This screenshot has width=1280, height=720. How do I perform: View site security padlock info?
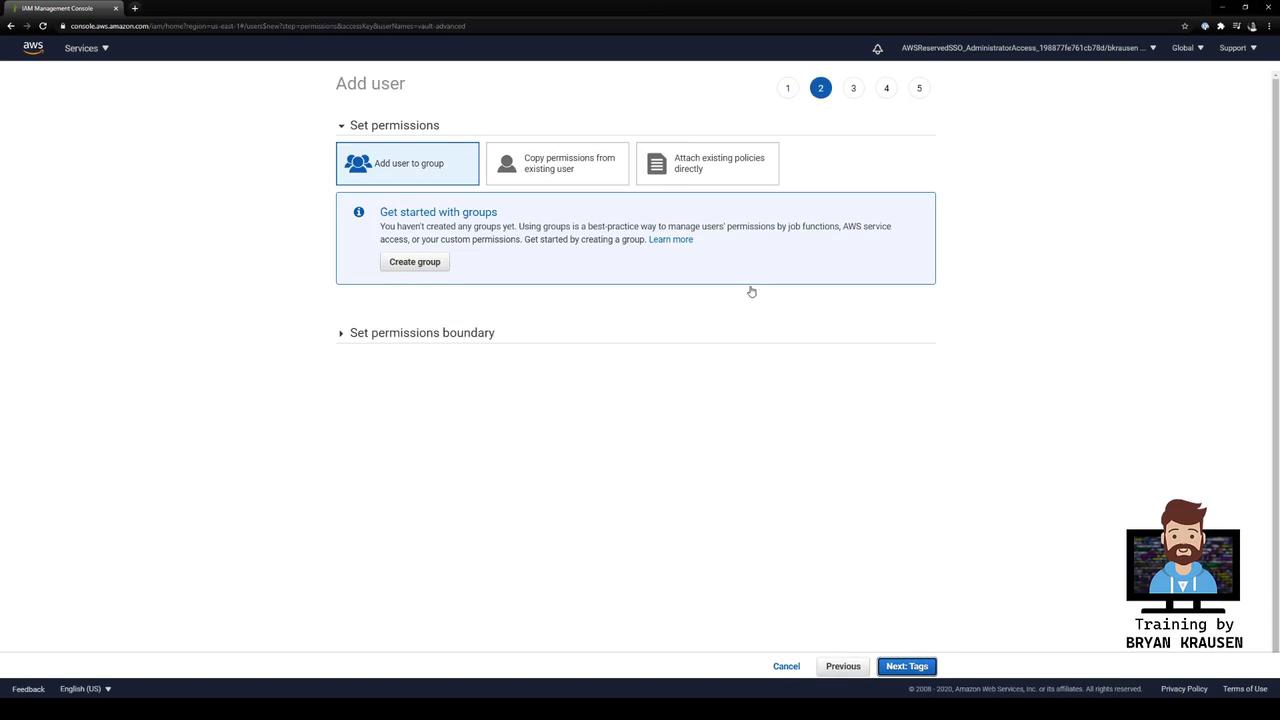point(62,26)
